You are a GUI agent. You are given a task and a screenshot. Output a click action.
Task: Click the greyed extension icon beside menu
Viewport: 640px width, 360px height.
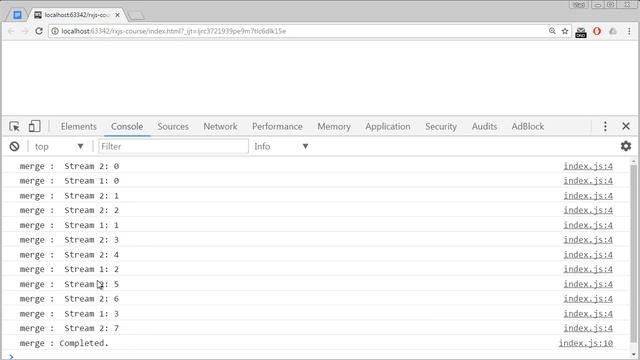[613, 31]
